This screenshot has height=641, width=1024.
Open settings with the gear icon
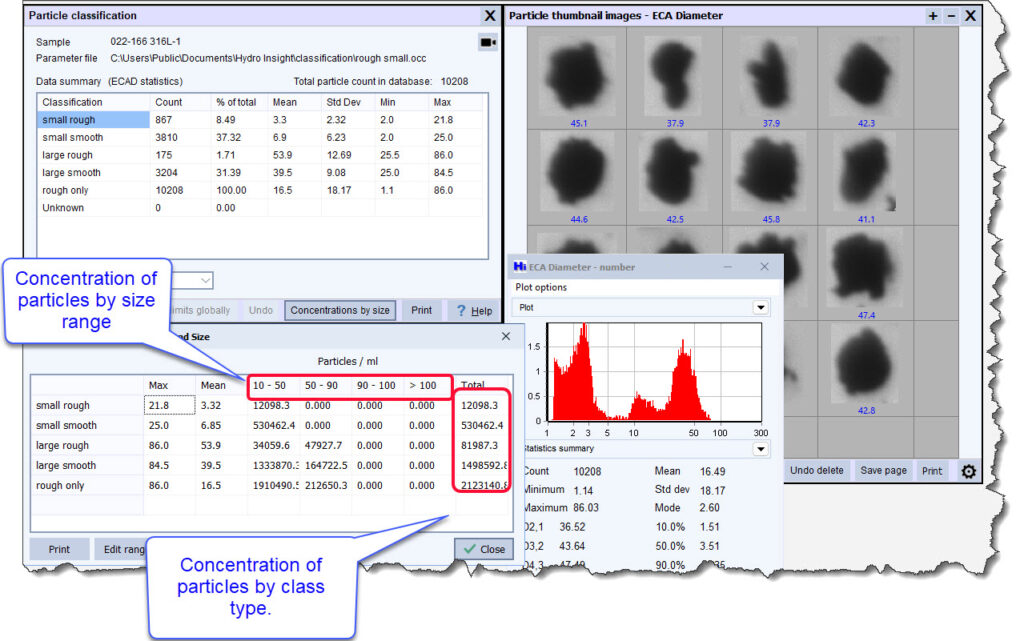[967, 470]
